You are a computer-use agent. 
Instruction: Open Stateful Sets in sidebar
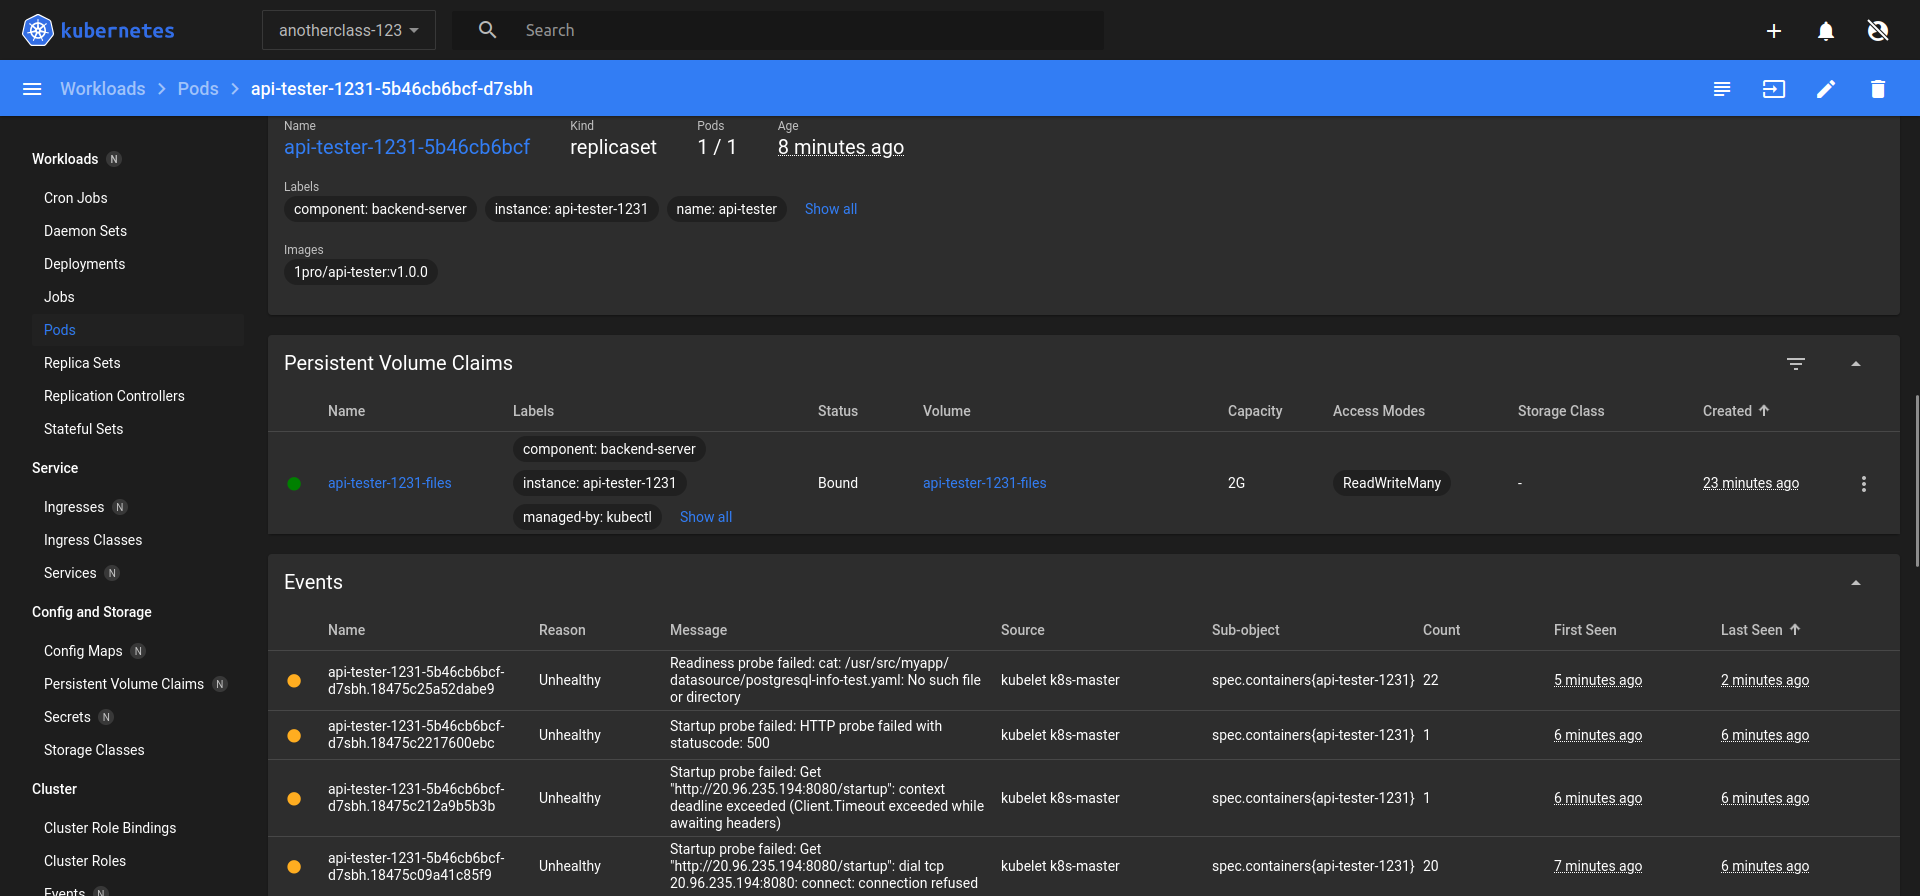[84, 429]
